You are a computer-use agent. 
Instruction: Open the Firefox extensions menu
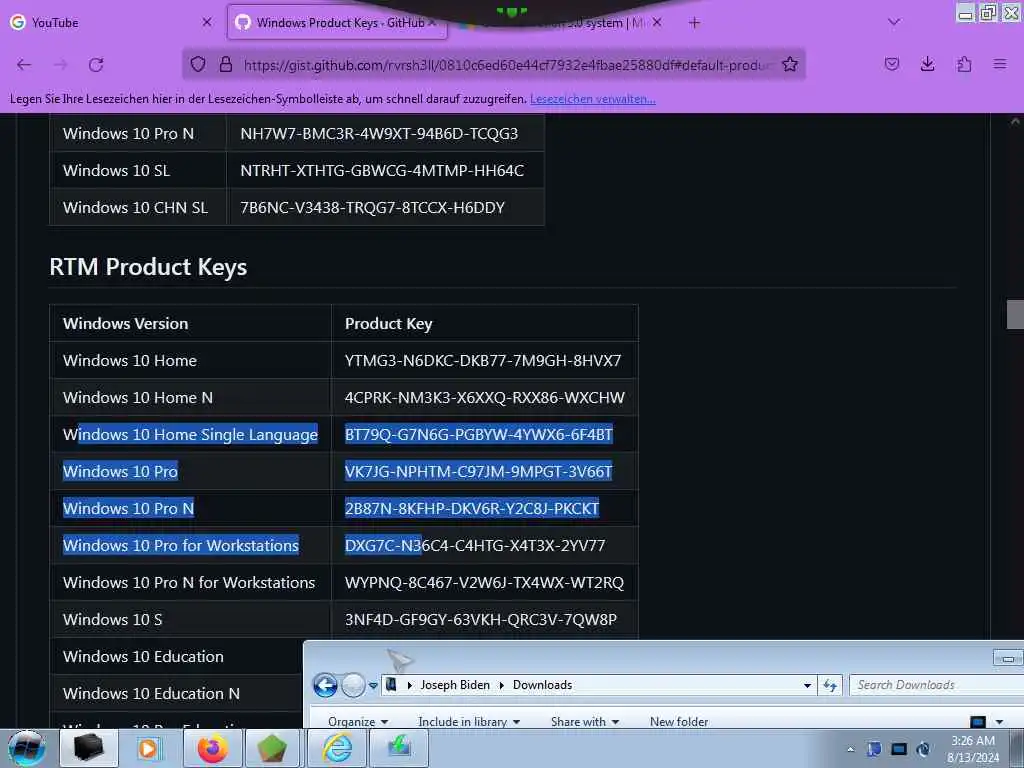pyautogui.click(x=964, y=64)
